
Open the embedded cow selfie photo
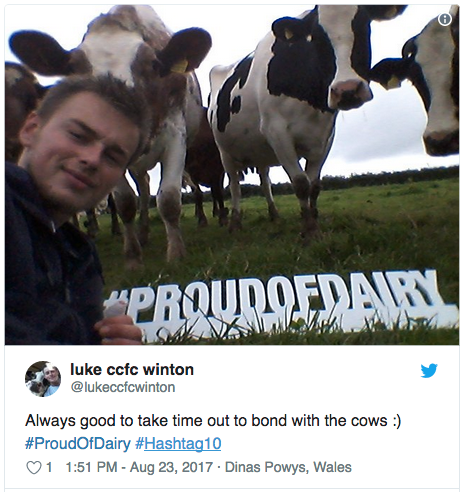(x=232, y=175)
